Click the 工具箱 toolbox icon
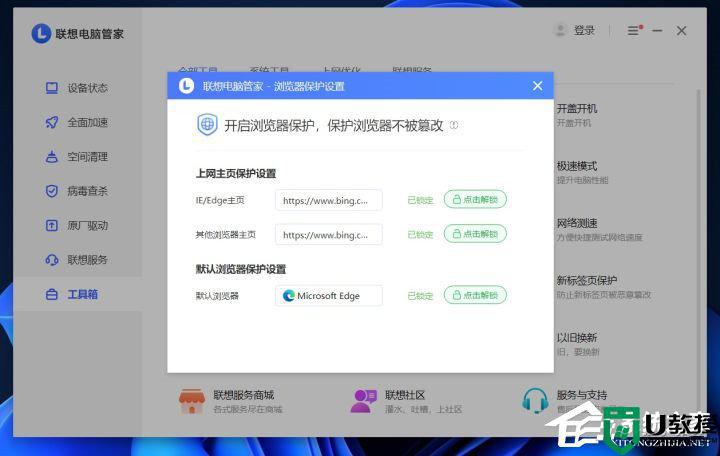Viewport: 720px width, 456px height. 52,294
